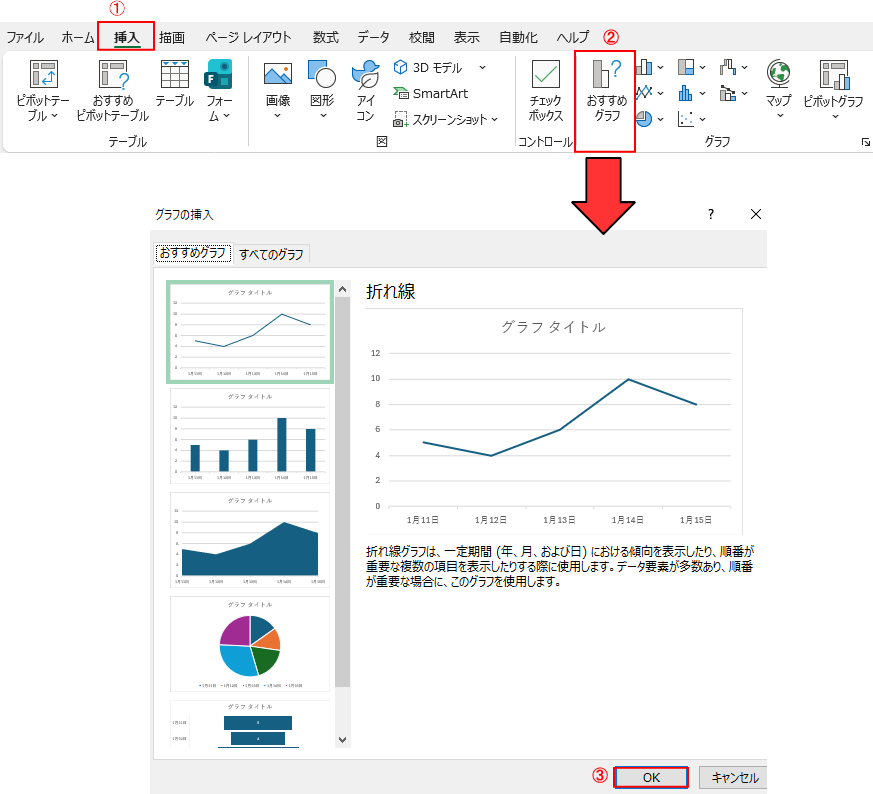Open the ピボットテーブル button in the ribbon
This screenshot has height=794, width=873.
click(43, 93)
